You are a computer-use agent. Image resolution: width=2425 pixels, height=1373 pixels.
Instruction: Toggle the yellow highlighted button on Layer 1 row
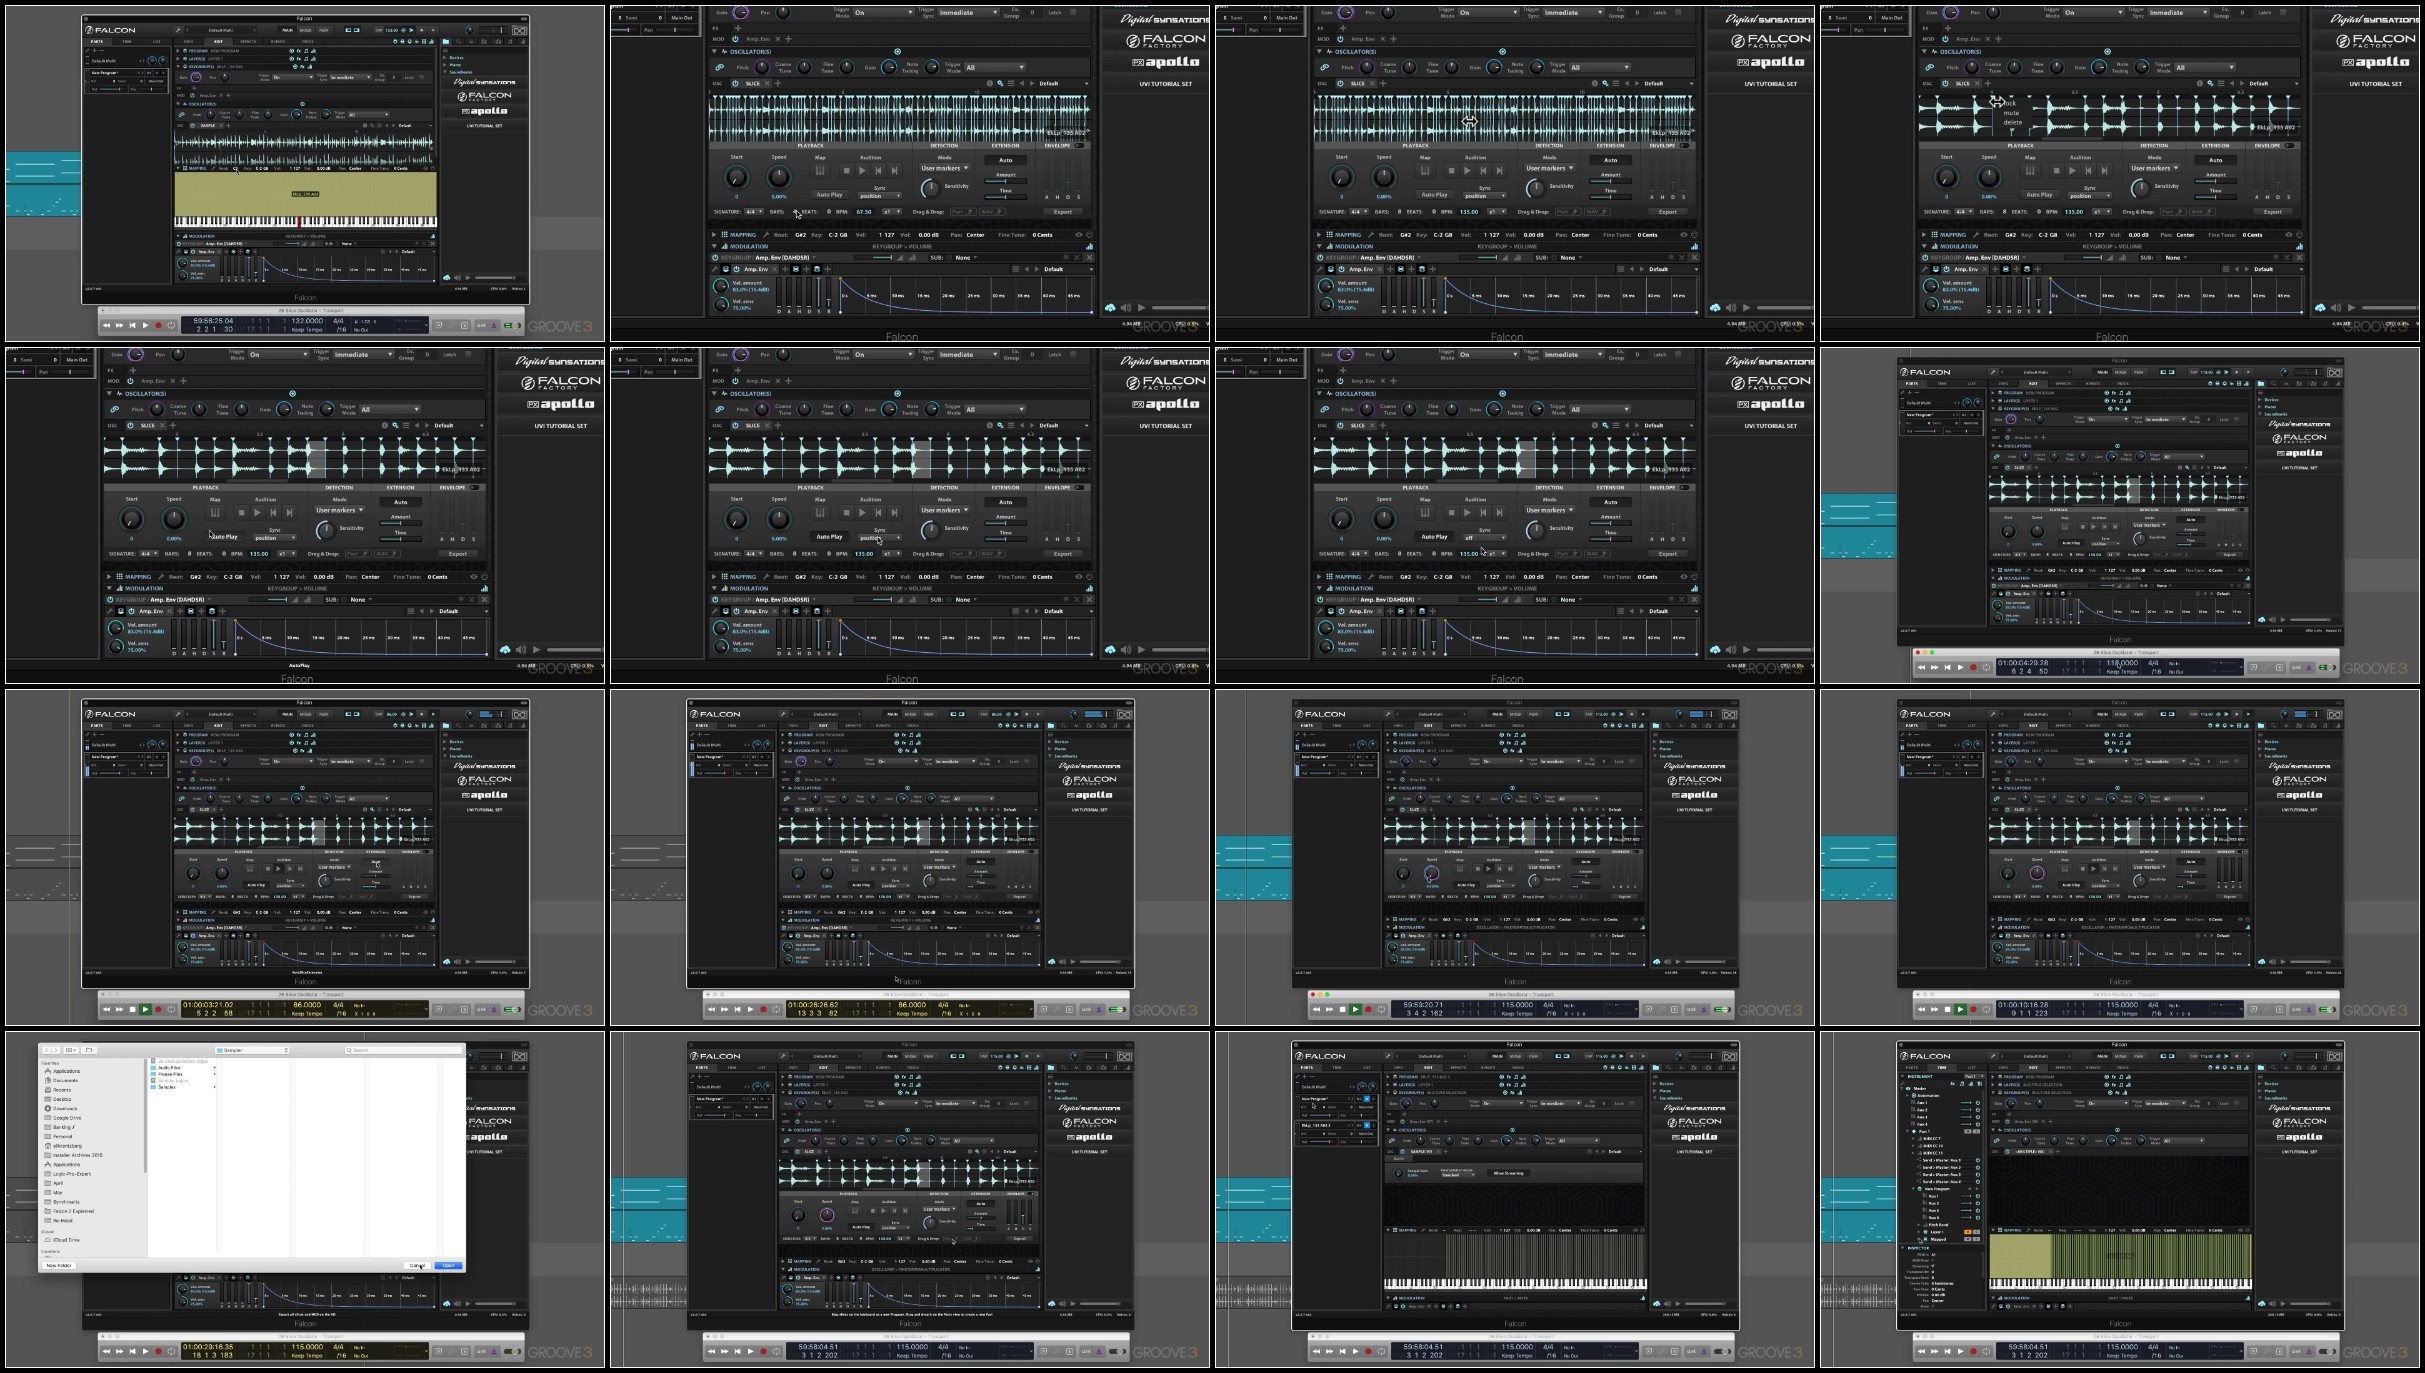tap(1967, 1232)
